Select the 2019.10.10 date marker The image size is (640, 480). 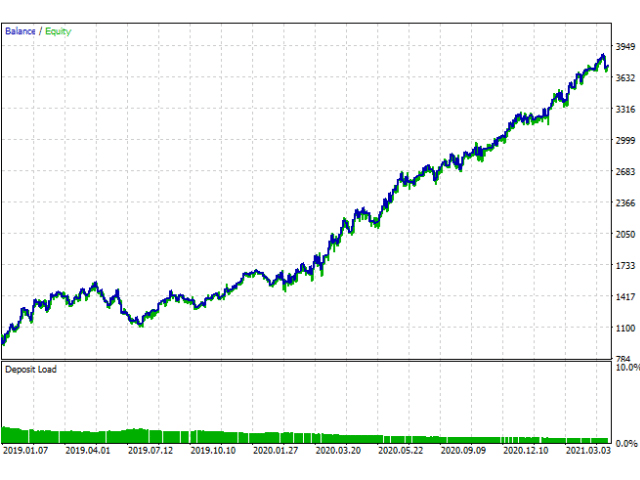[212, 451]
